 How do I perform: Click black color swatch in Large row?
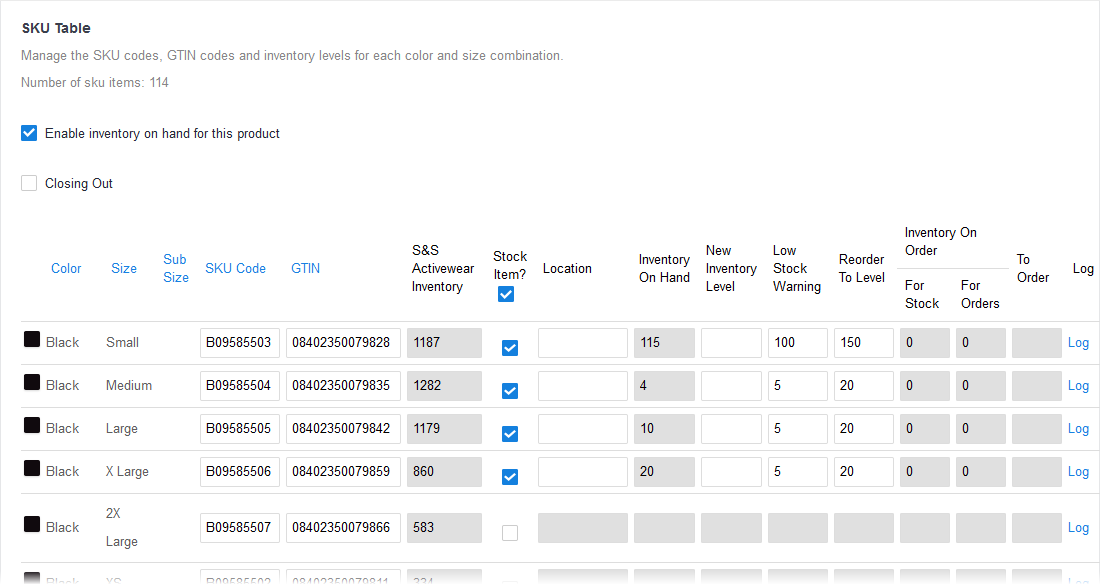(x=32, y=426)
